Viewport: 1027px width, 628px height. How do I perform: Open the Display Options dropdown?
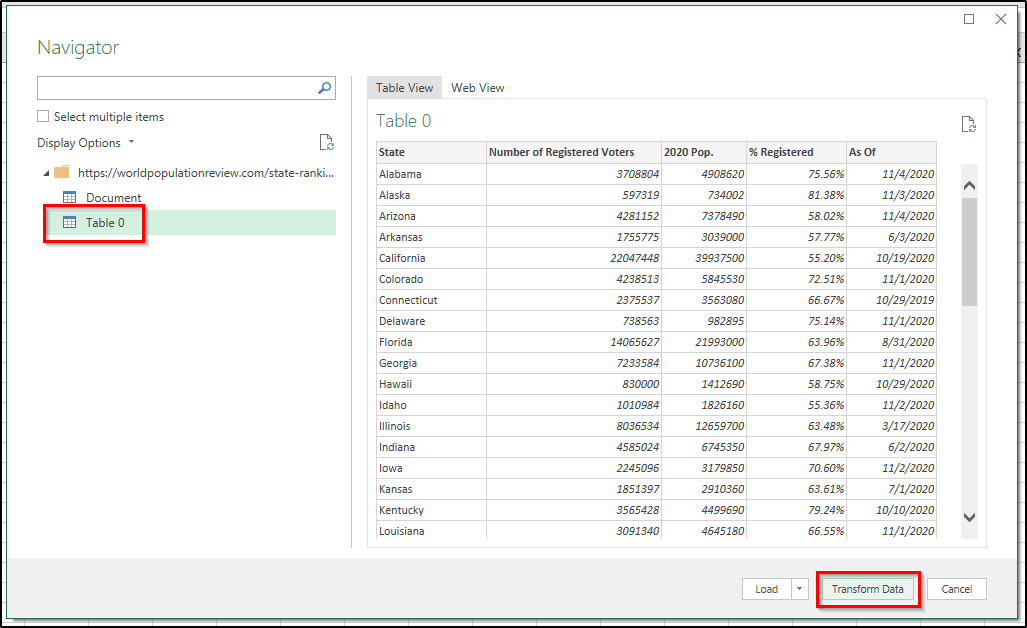(x=85, y=143)
